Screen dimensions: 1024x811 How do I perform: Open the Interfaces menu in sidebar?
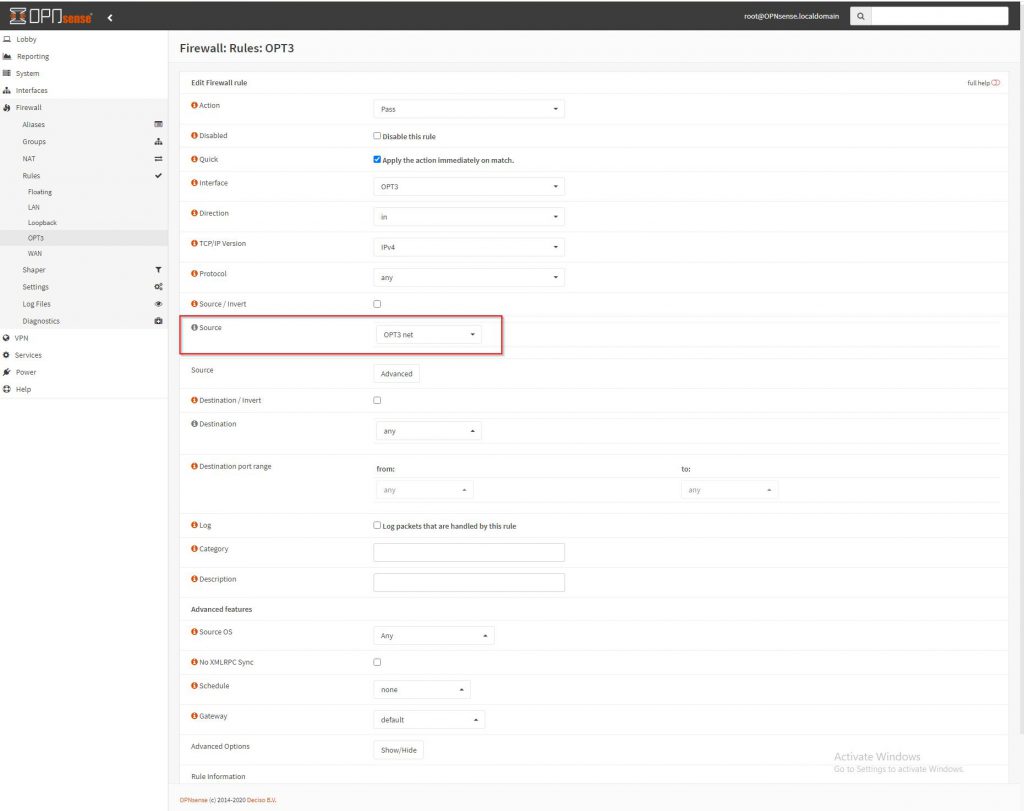click(31, 90)
